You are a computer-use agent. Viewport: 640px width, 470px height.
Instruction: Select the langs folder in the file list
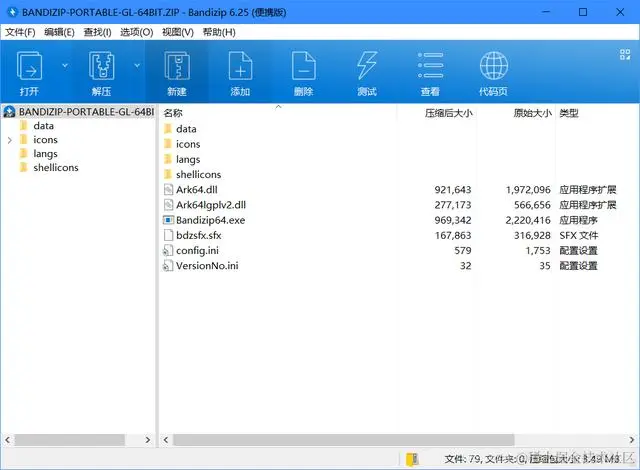pyautogui.click(x=188, y=160)
